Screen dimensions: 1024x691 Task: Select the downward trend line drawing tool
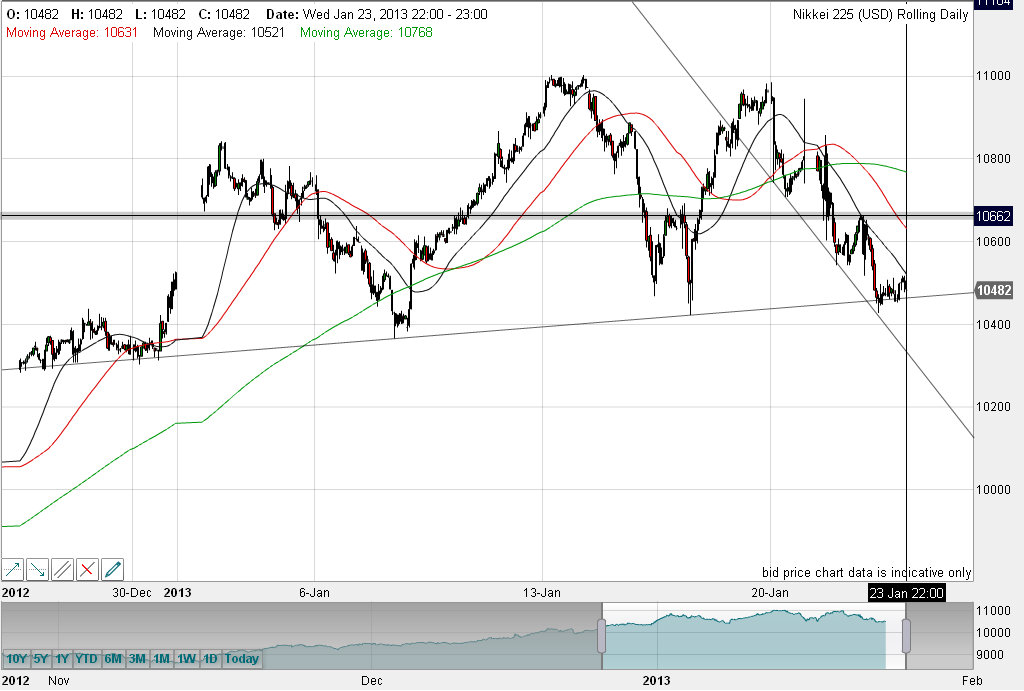(x=37, y=570)
